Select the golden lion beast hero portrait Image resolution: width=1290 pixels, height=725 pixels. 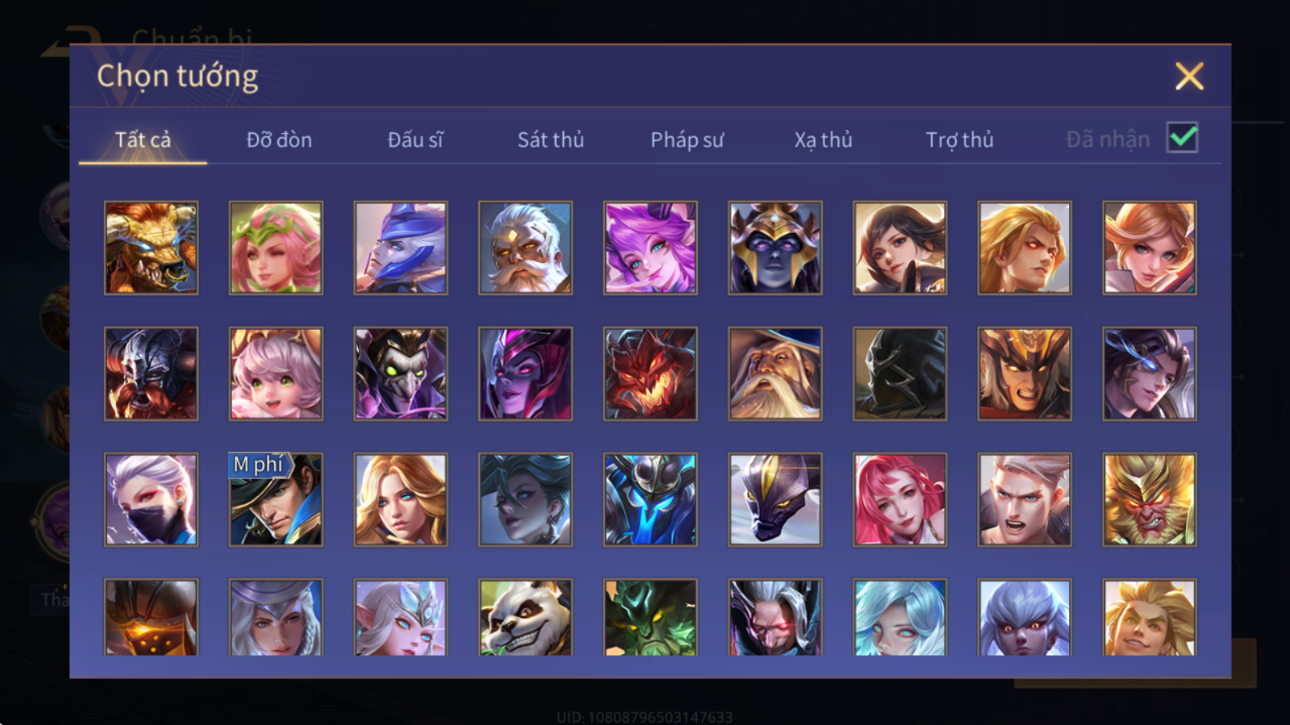tap(151, 248)
